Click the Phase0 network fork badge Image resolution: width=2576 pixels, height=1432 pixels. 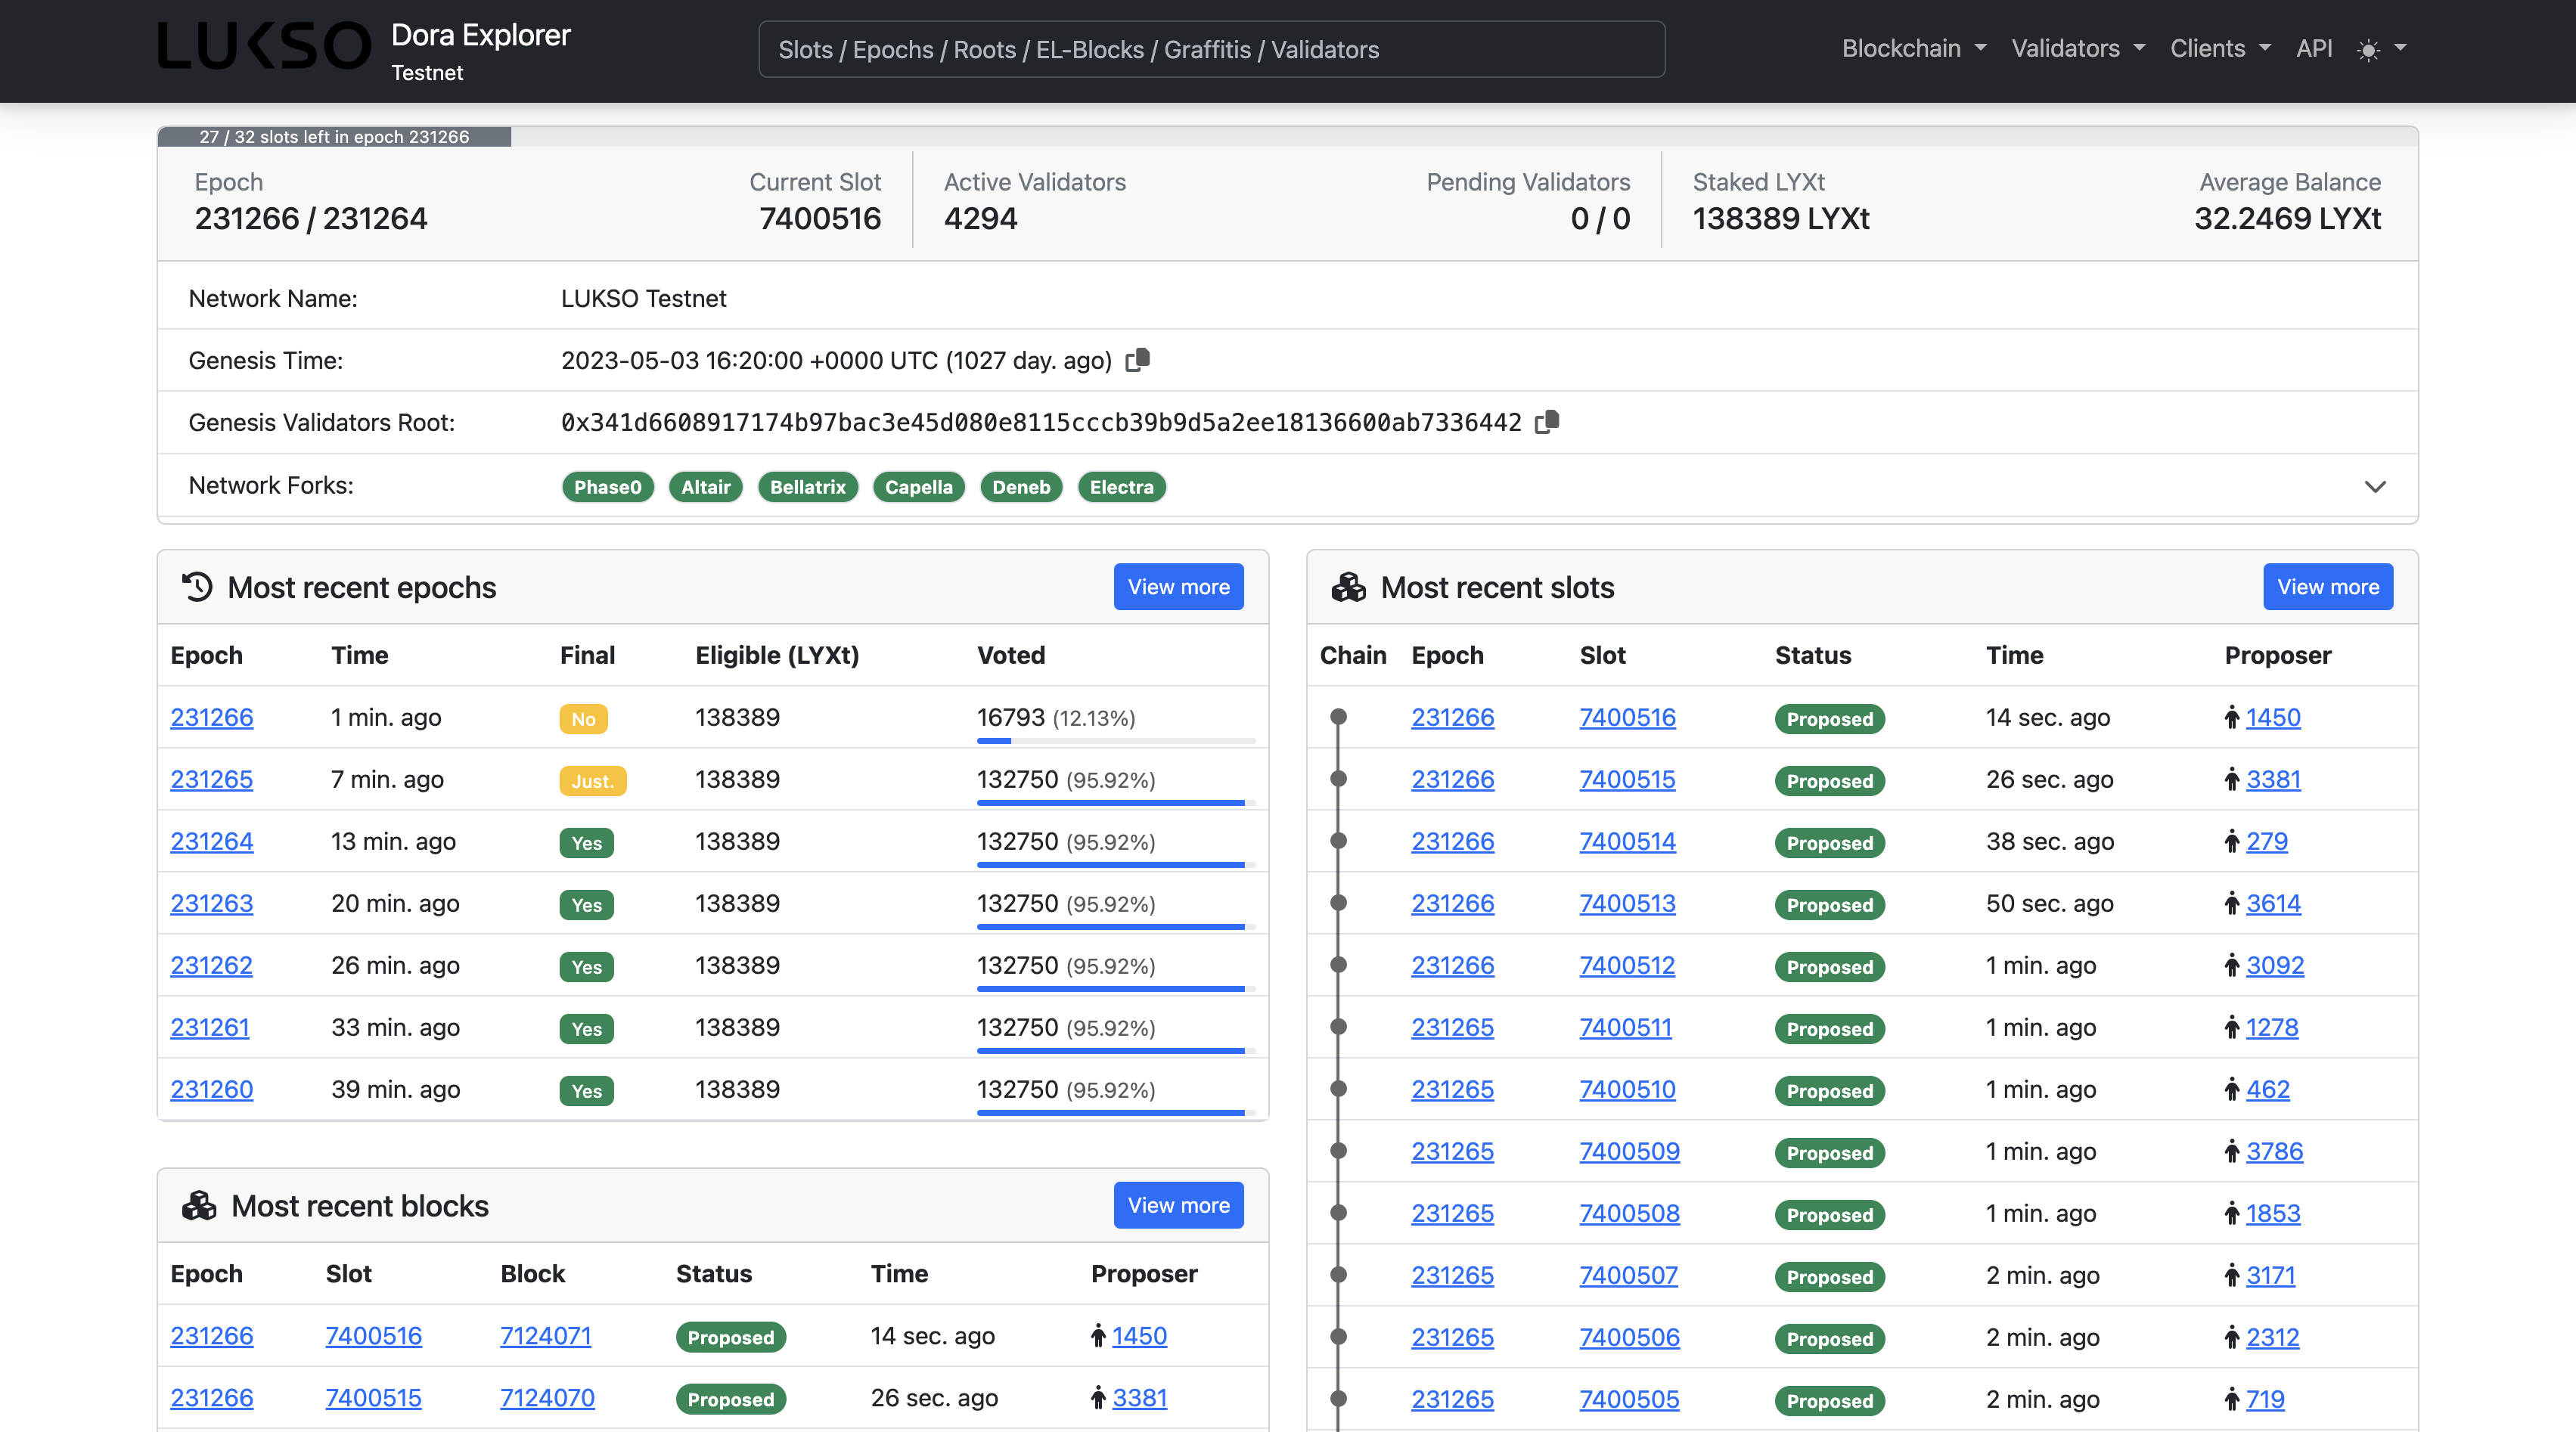coord(607,487)
